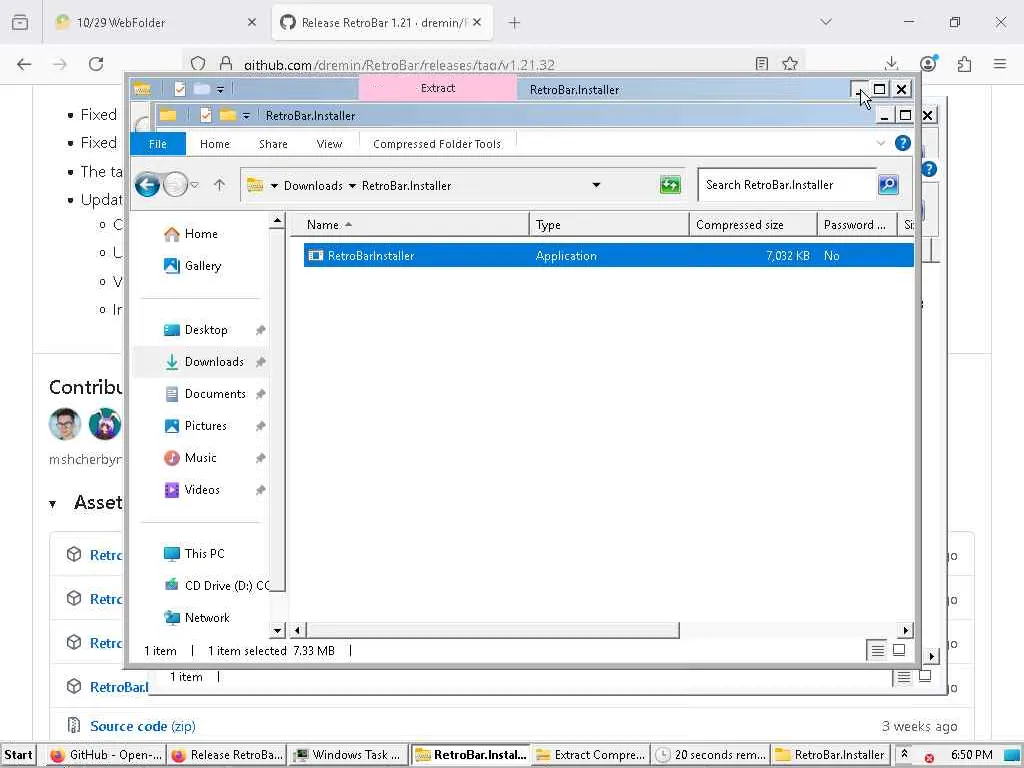Open the address bar history dropdown
Viewport: 1024px width, 768px height.
(596, 185)
